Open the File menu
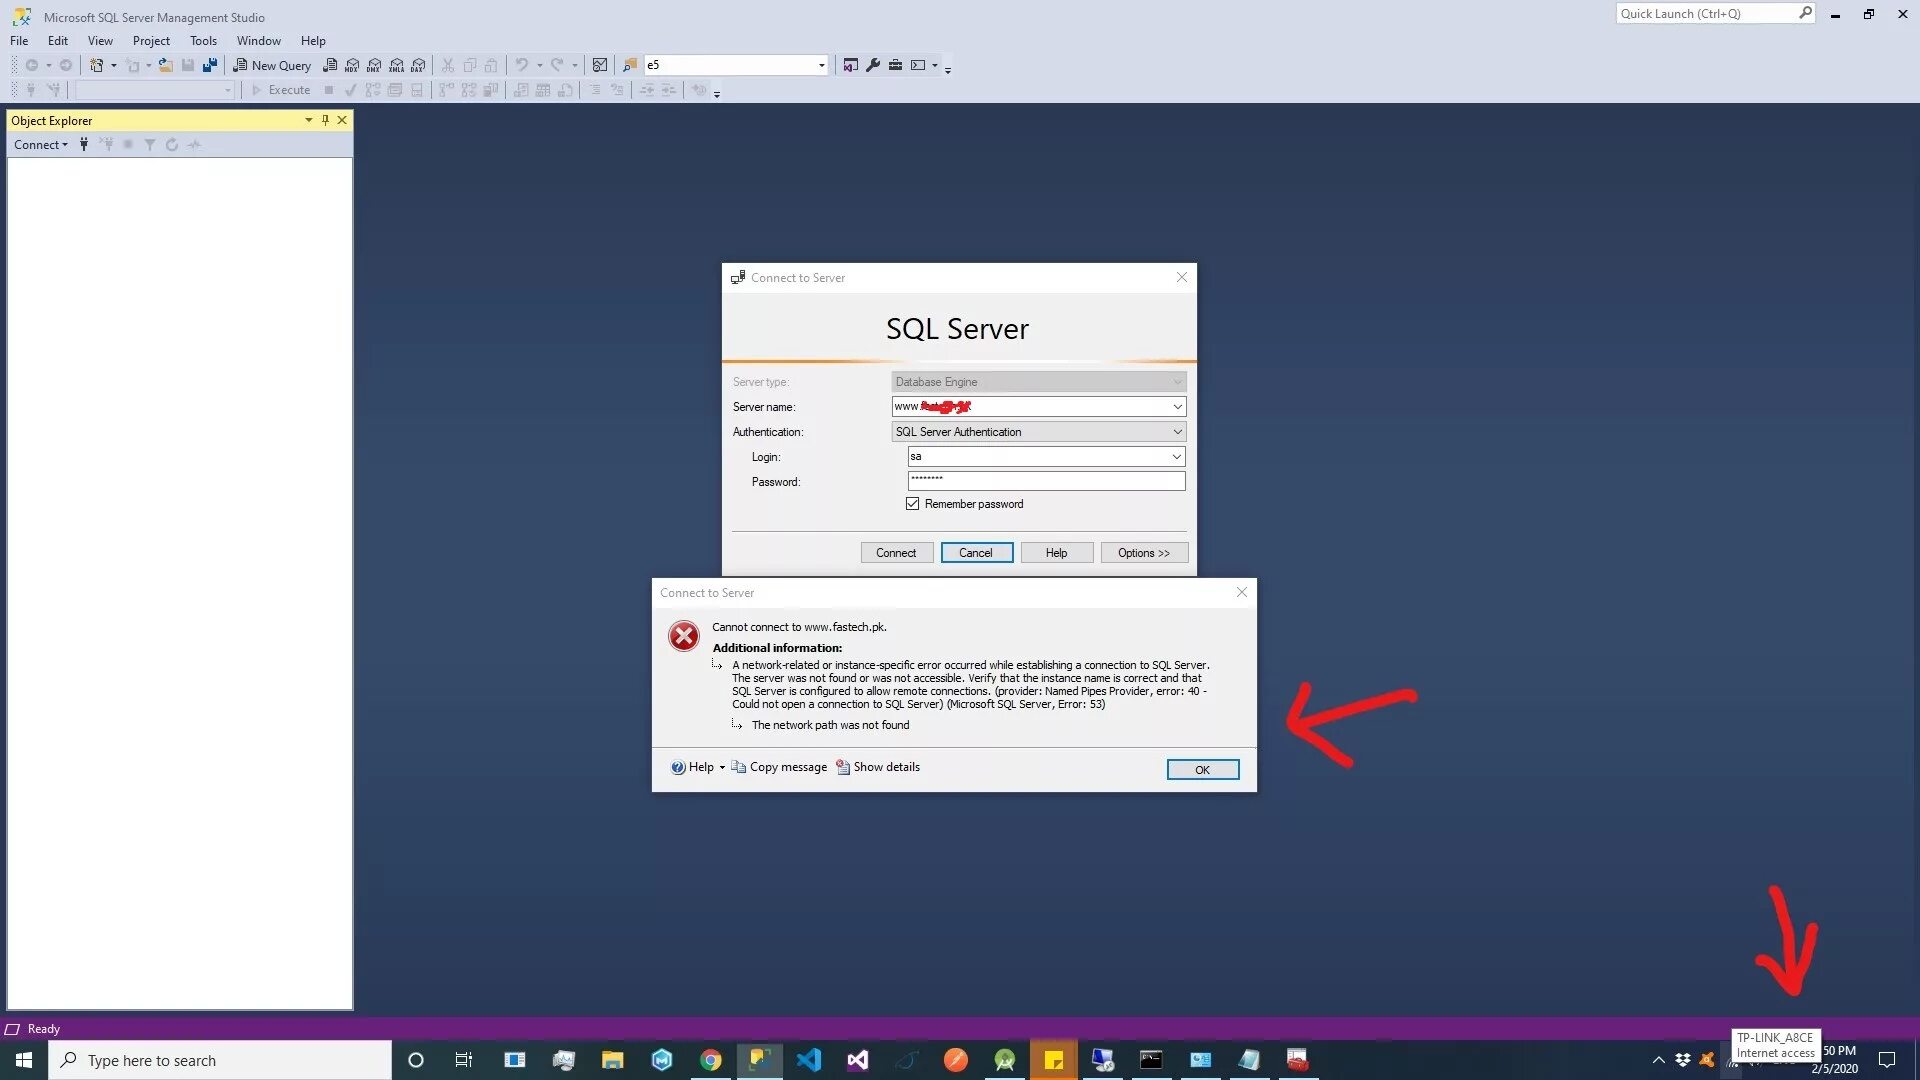This screenshot has width=1920, height=1080. coord(21,40)
